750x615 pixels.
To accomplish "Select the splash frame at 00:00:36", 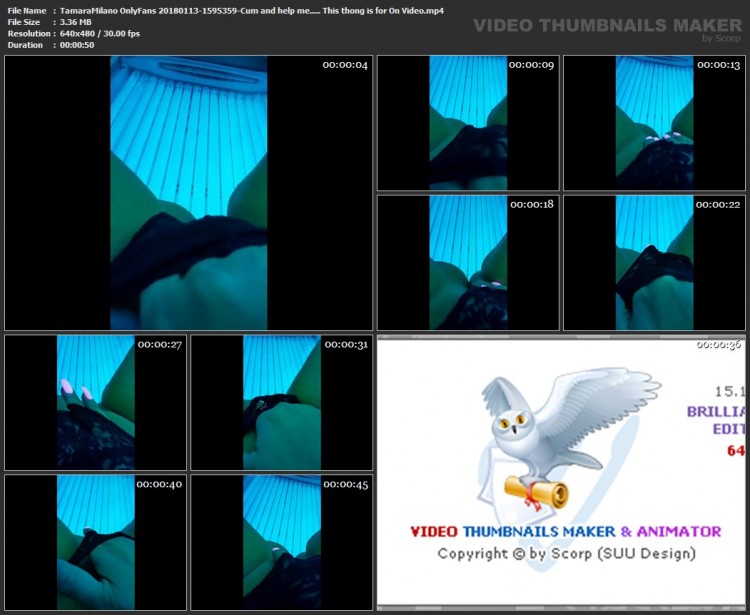I will [560, 471].
